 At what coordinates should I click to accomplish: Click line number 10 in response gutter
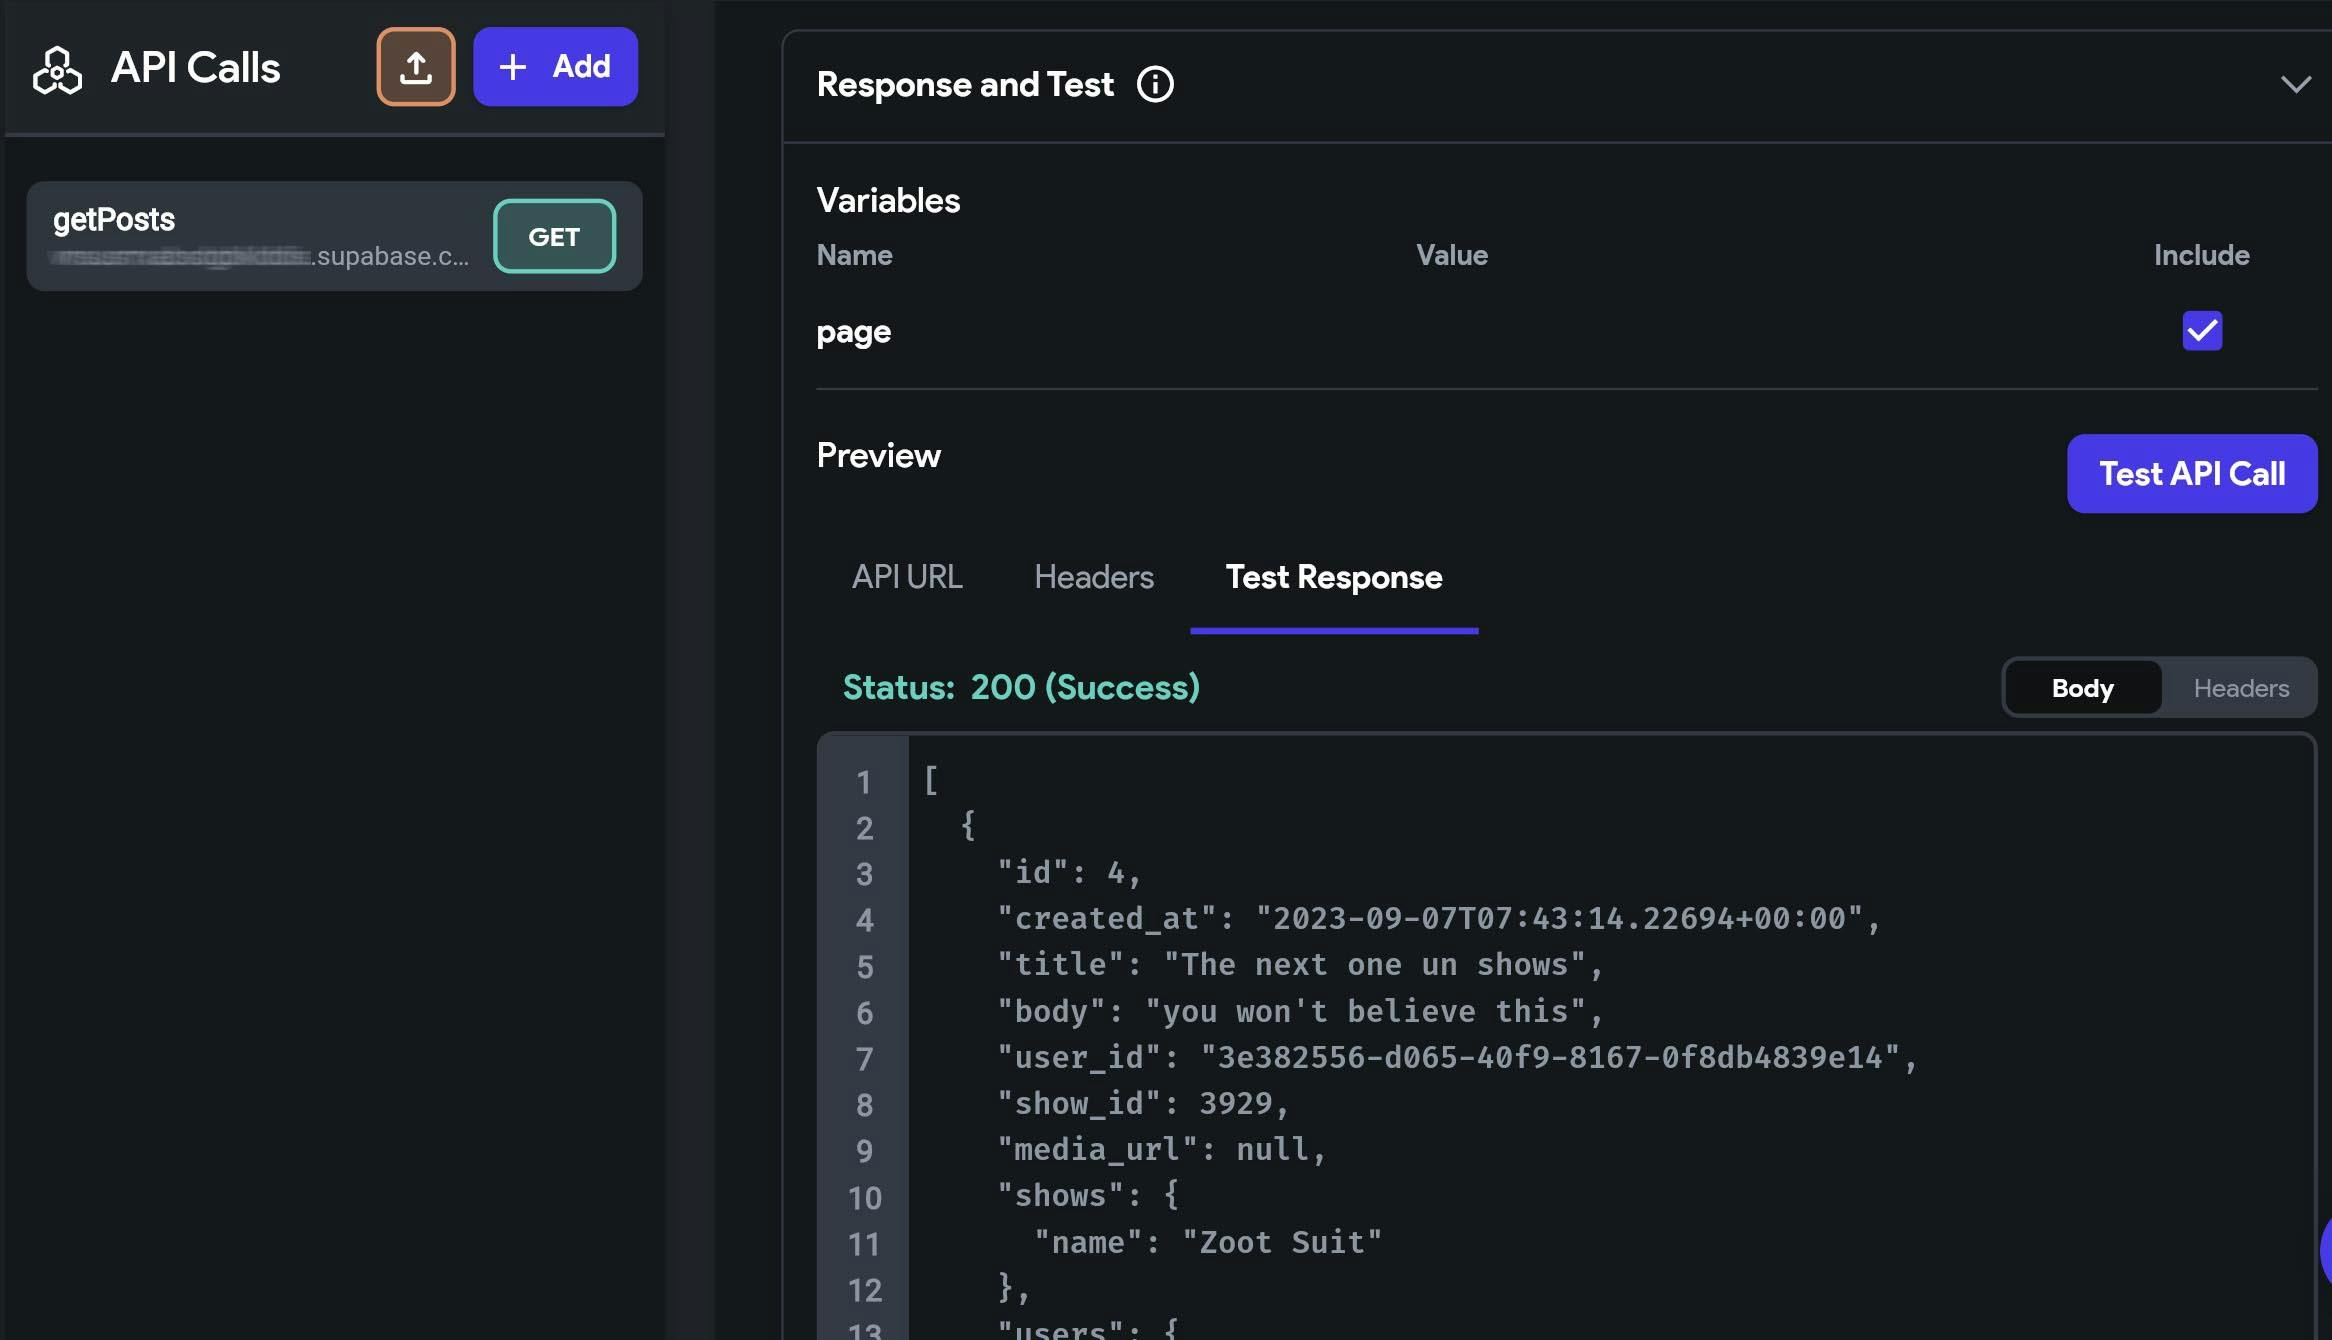click(x=864, y=1197)
